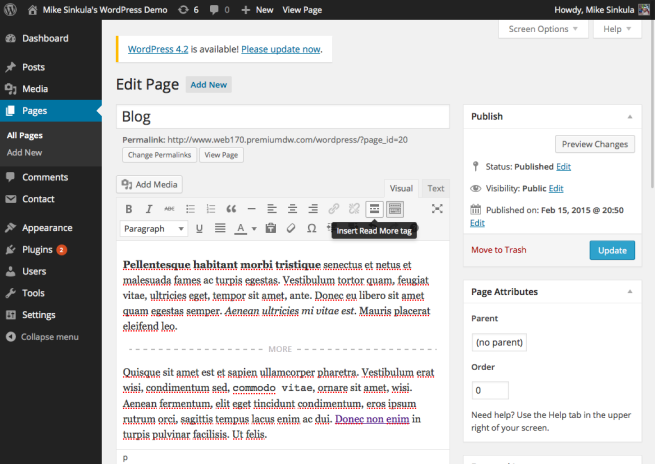Open Plugins in the sidebar
Viewport: 655px width, 464px height.
tap(51, 250)
